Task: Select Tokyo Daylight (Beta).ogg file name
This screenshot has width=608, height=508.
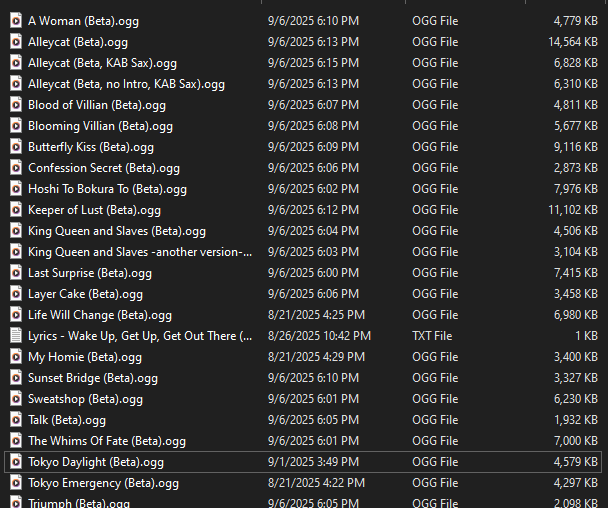Action: [x=96, y=462]
